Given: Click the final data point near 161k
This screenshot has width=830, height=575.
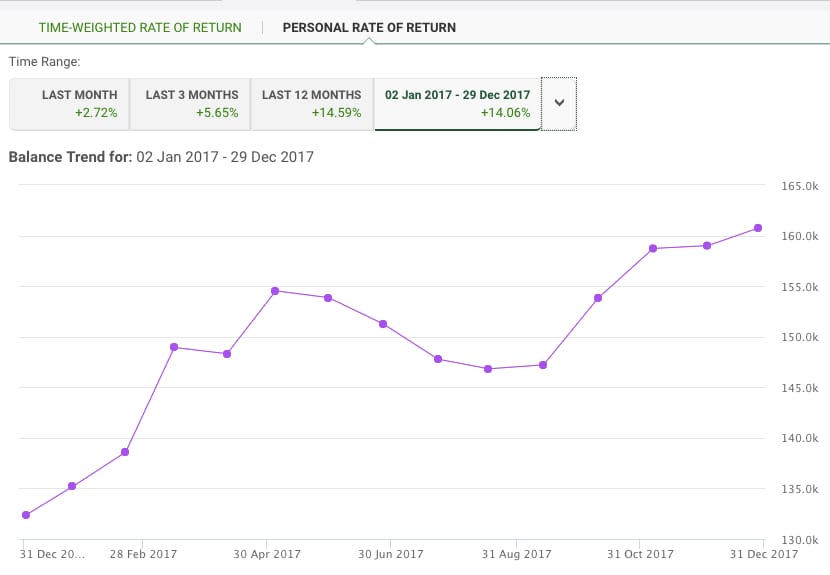Looking at the screenshot, I should click(758, 228).
